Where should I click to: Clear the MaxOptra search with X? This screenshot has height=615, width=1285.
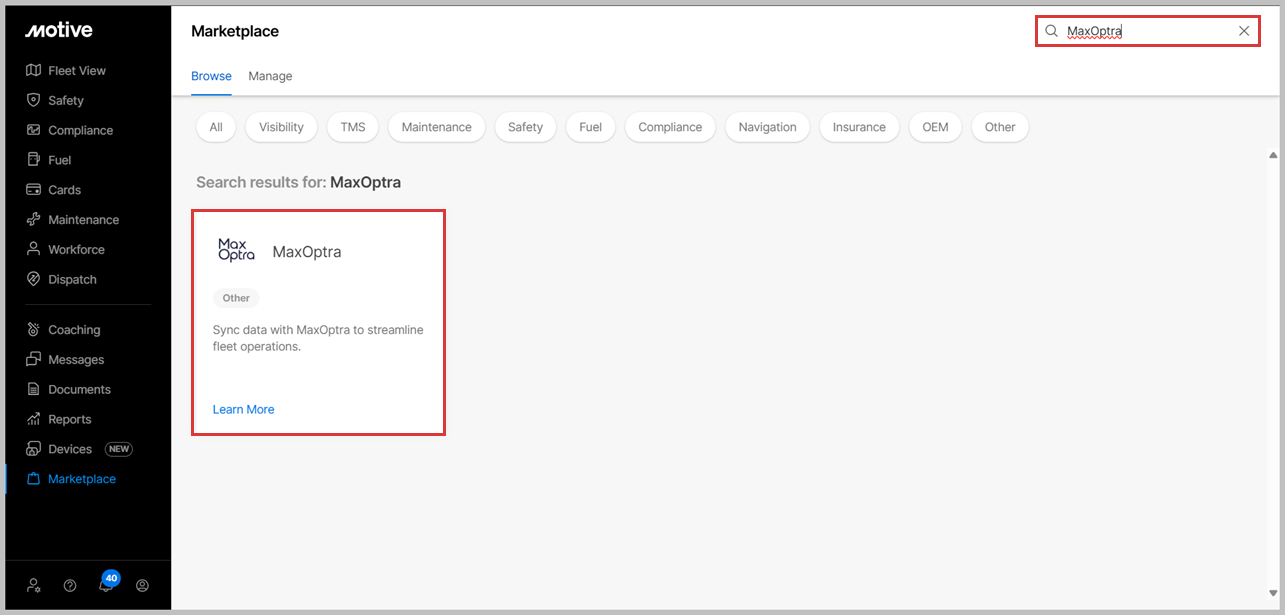pyautogui.click(x=1244, y=31)
